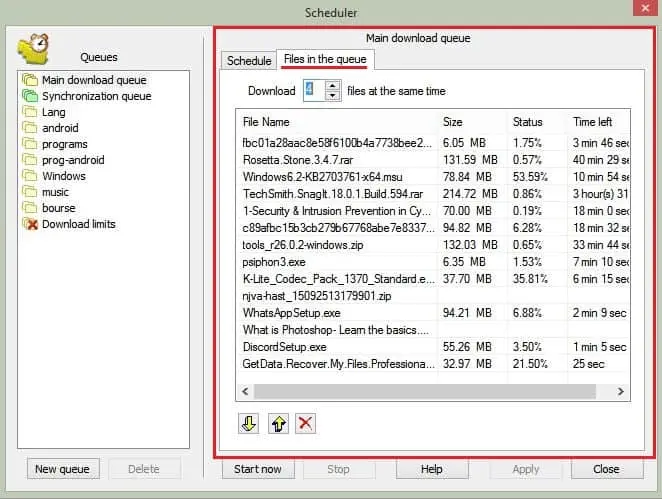Sort files by Status column header
Image resolution: width=662 pixels, height=499 pixels.
[x=536, y=122]
